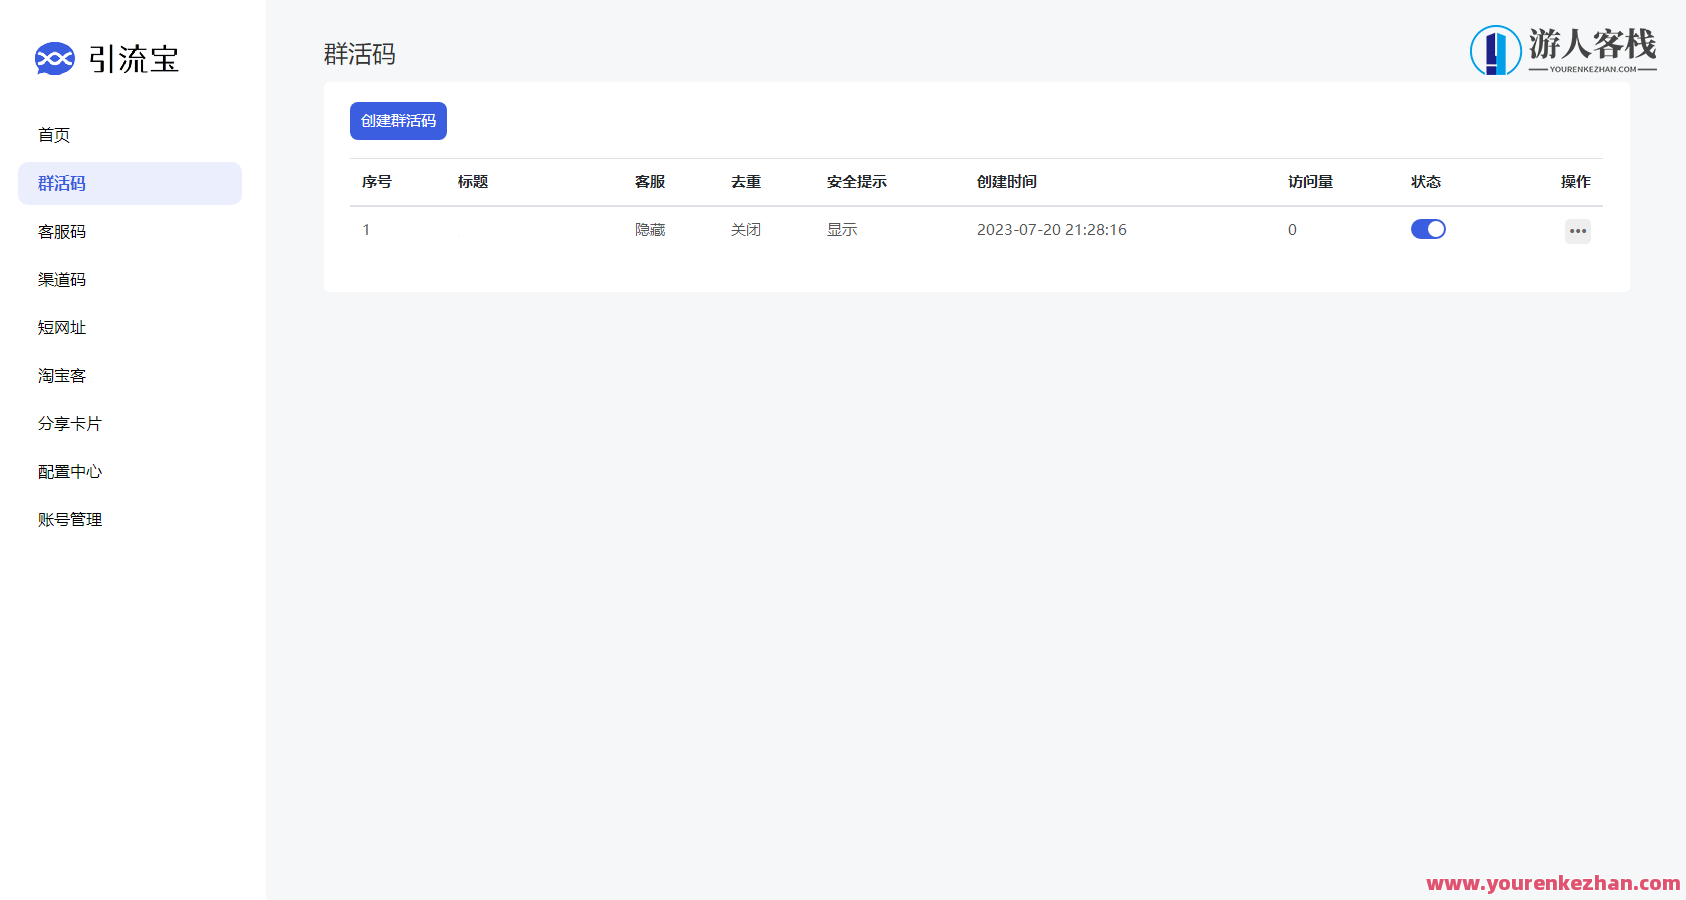Click the 创建时间 column header

tap(1007, 182)
